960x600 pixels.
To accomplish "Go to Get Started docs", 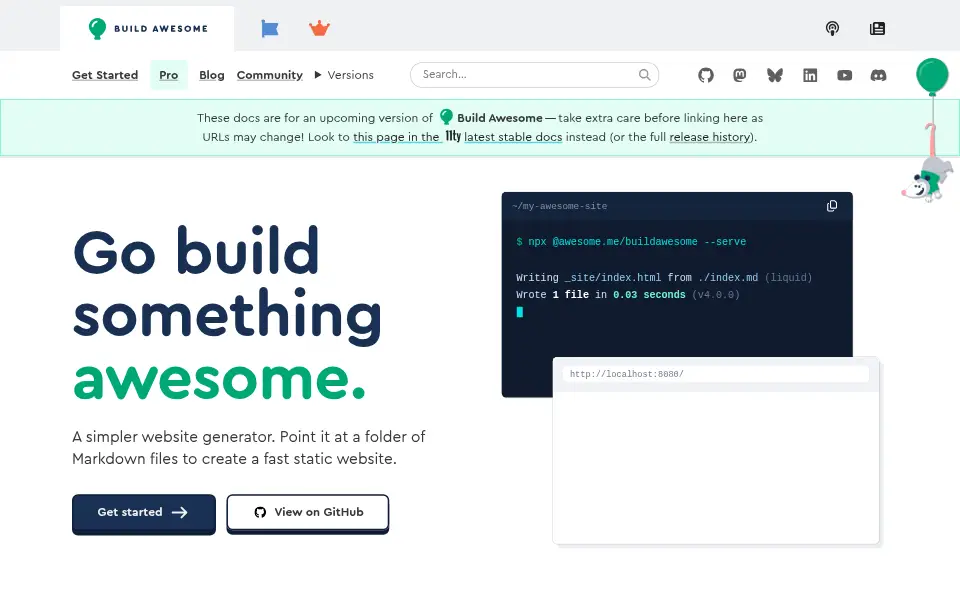I will click(105, 75).
